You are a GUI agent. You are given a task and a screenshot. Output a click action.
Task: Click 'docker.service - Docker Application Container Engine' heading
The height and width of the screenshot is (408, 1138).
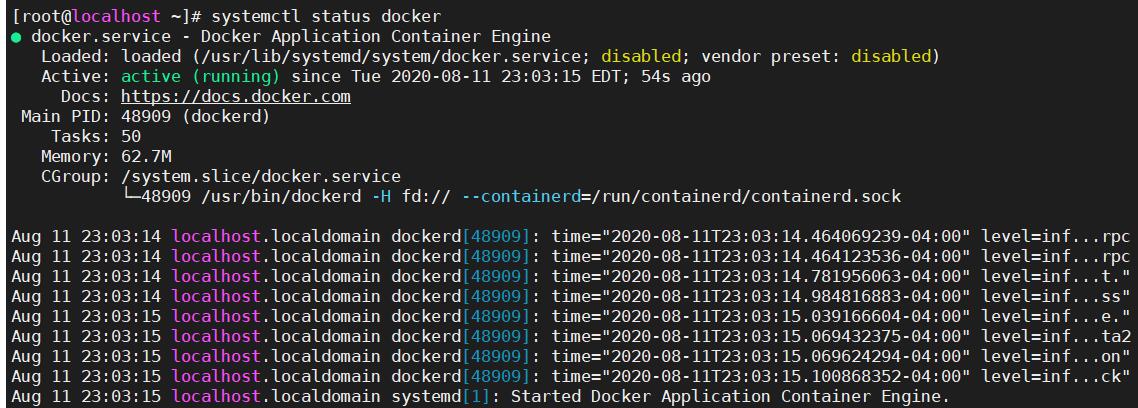tap(291, 36)
